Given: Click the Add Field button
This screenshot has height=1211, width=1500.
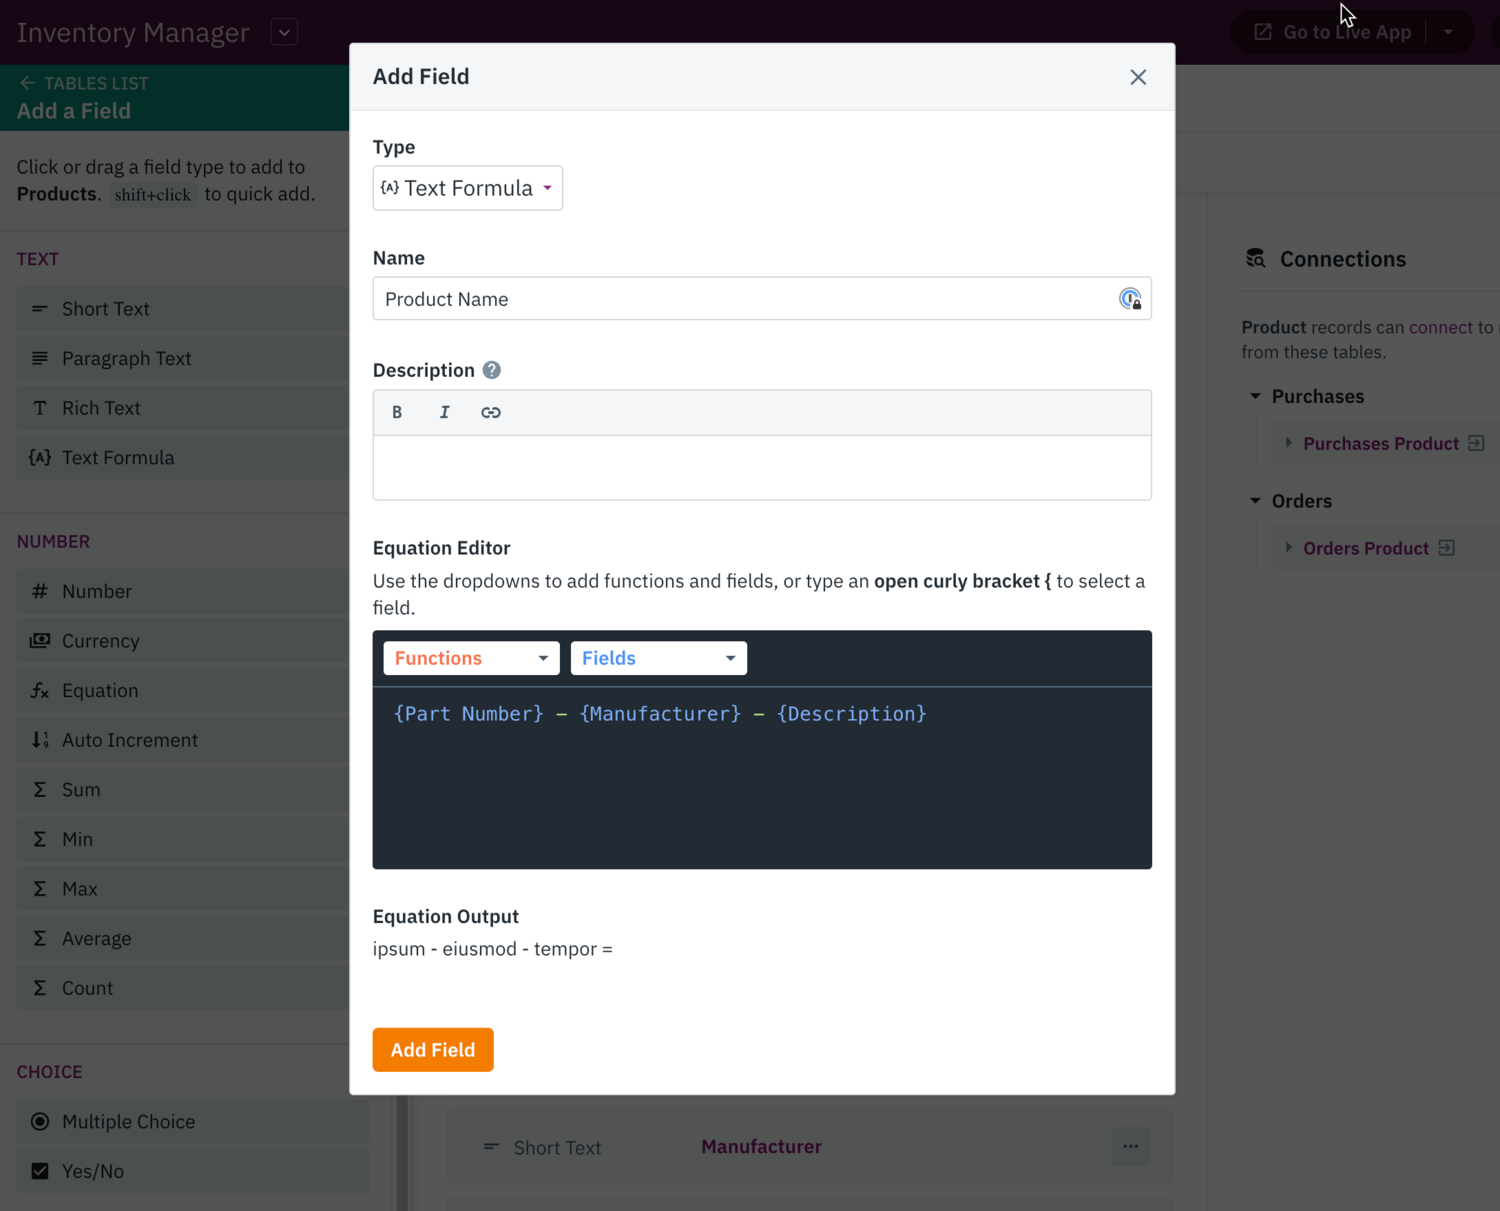Looking at the screenshot, I should pyautogui.click(x=432, y=1049).
